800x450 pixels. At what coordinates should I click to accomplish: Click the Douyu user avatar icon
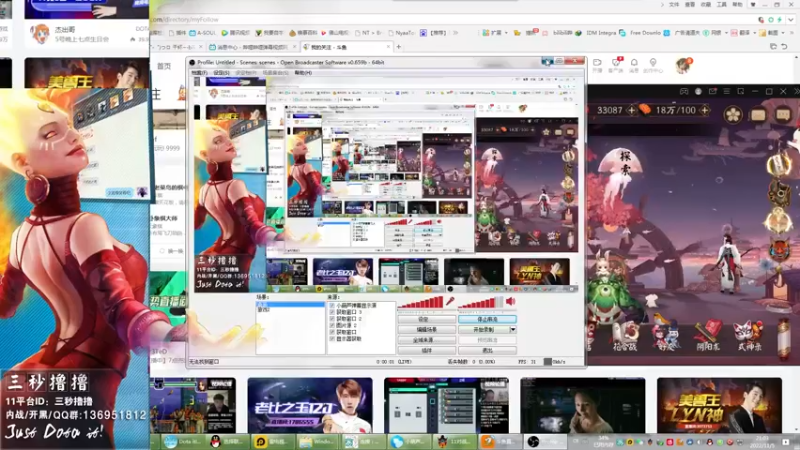tap(683, 65)
